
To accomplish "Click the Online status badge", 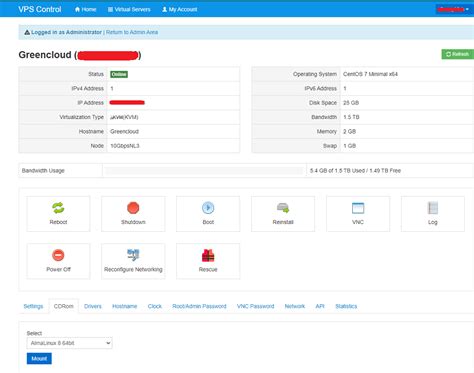I will (119, 74).
